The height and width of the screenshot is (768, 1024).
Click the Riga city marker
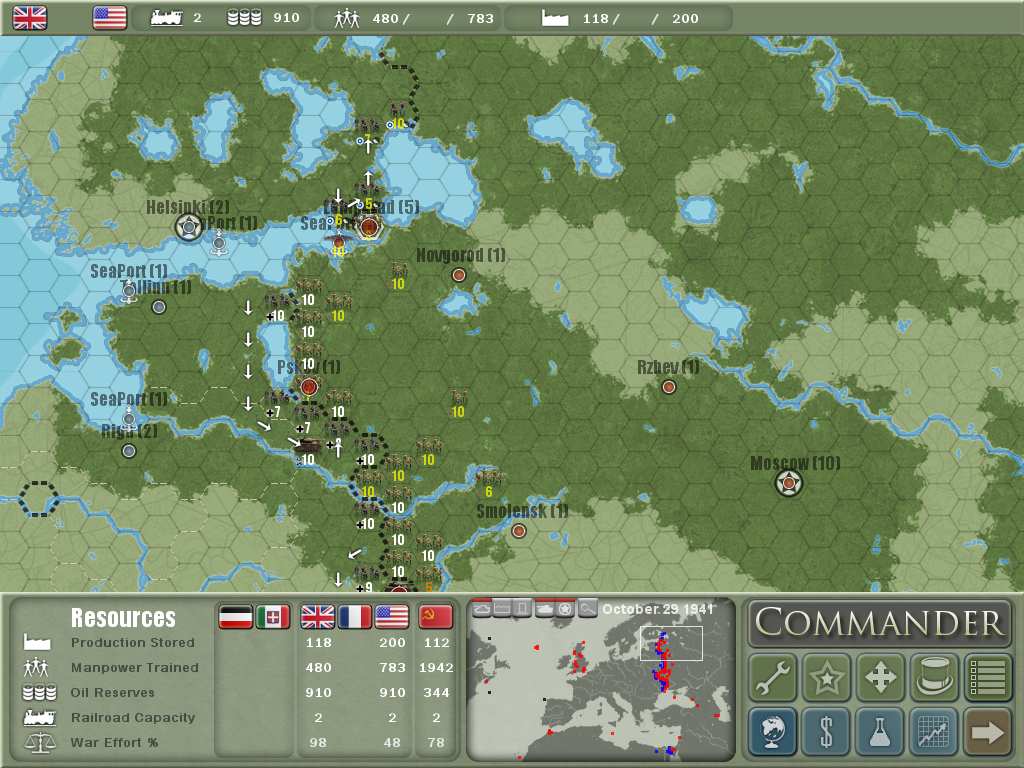129,451
